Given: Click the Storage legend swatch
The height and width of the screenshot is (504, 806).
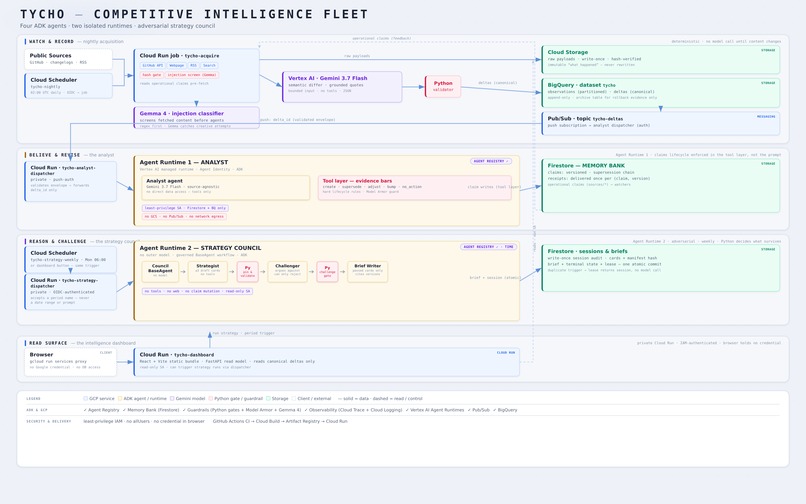Looking at the screenshot, I should 268,399.
